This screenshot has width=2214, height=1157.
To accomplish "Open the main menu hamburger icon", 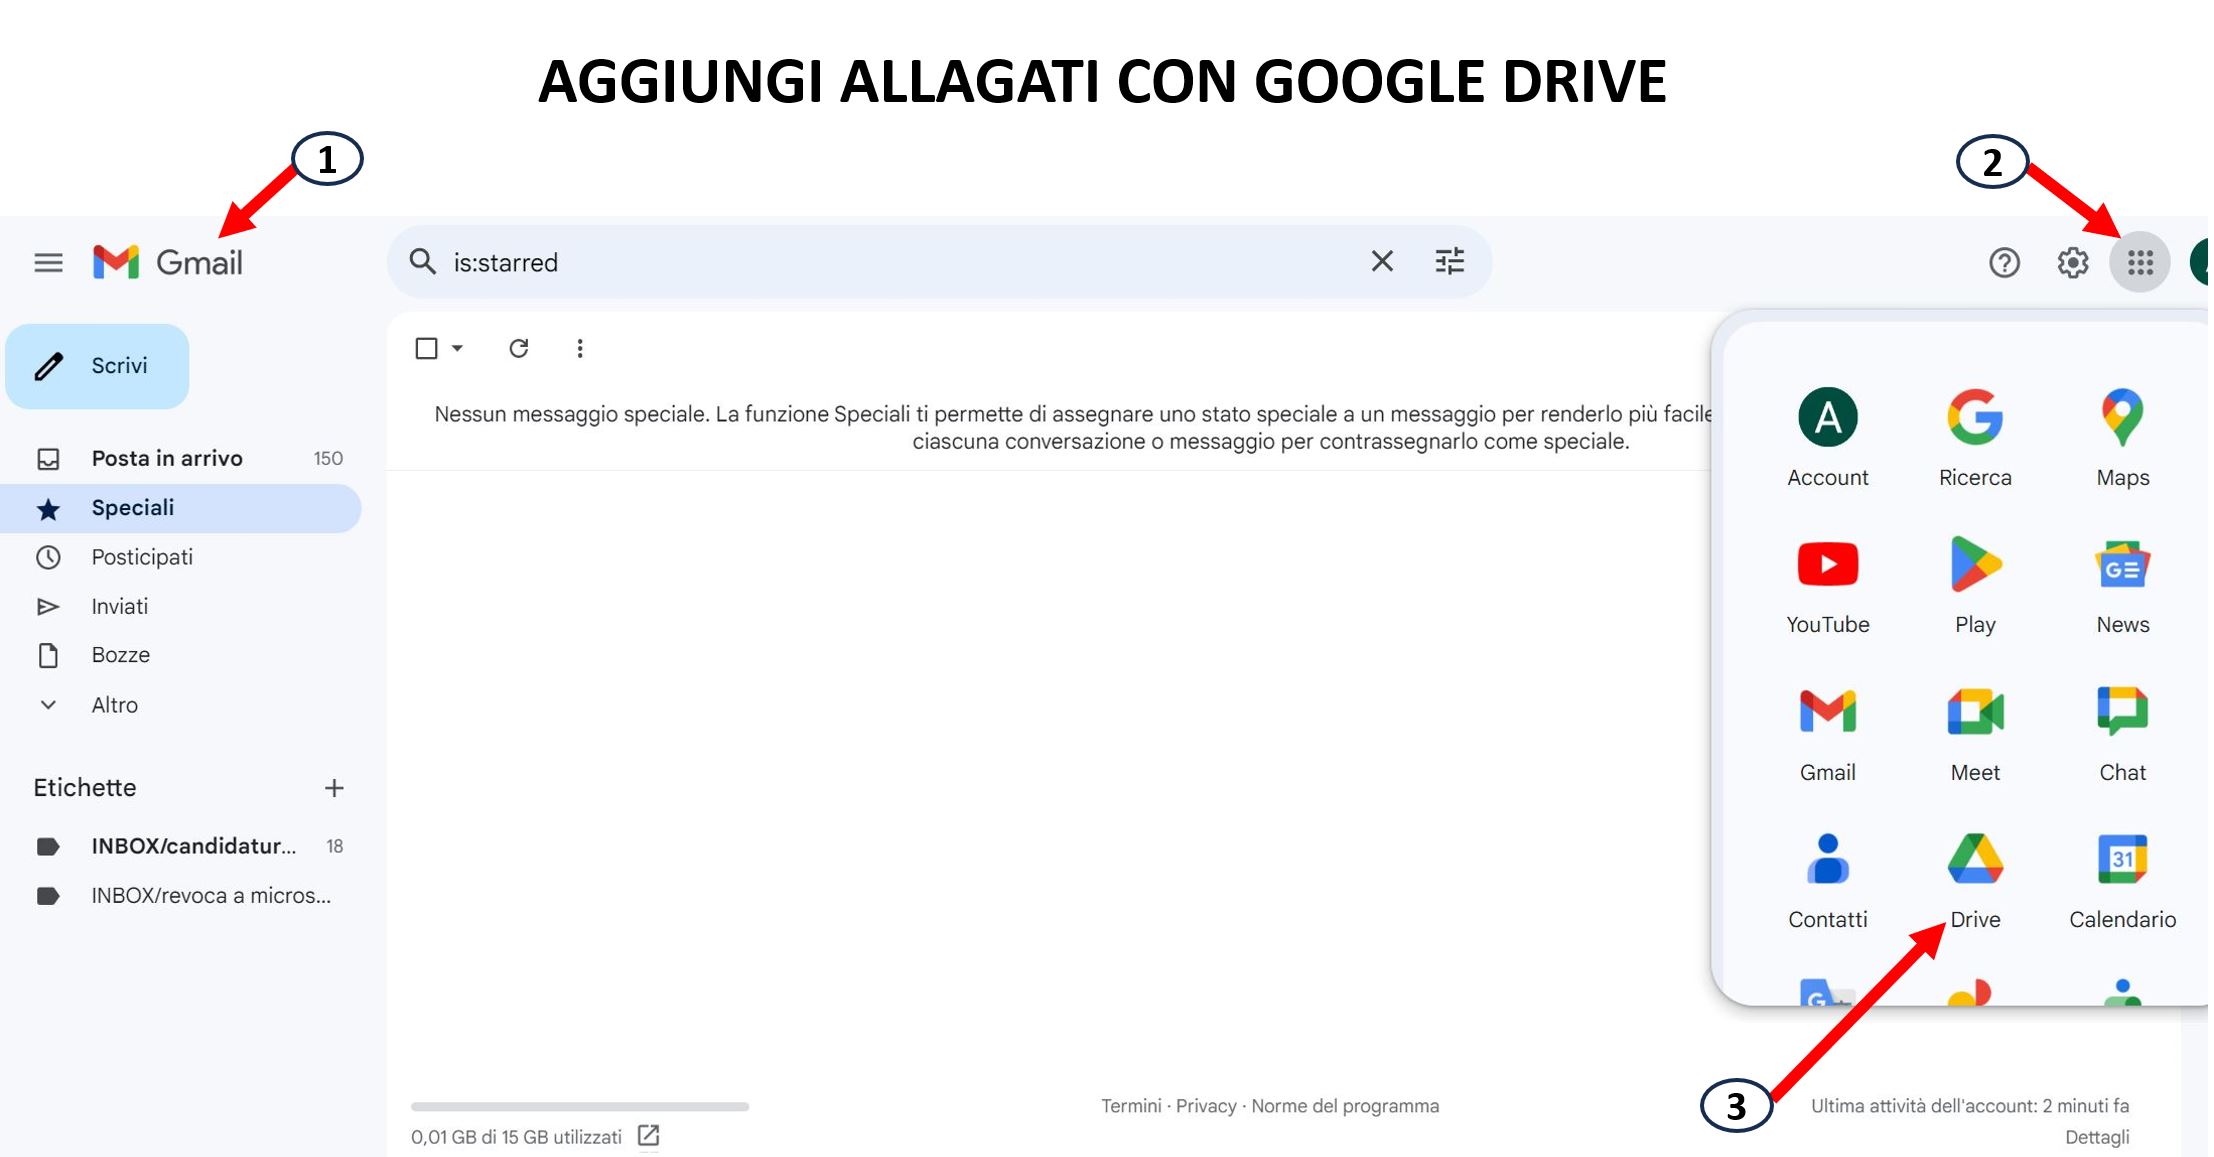I will (48, 263).
